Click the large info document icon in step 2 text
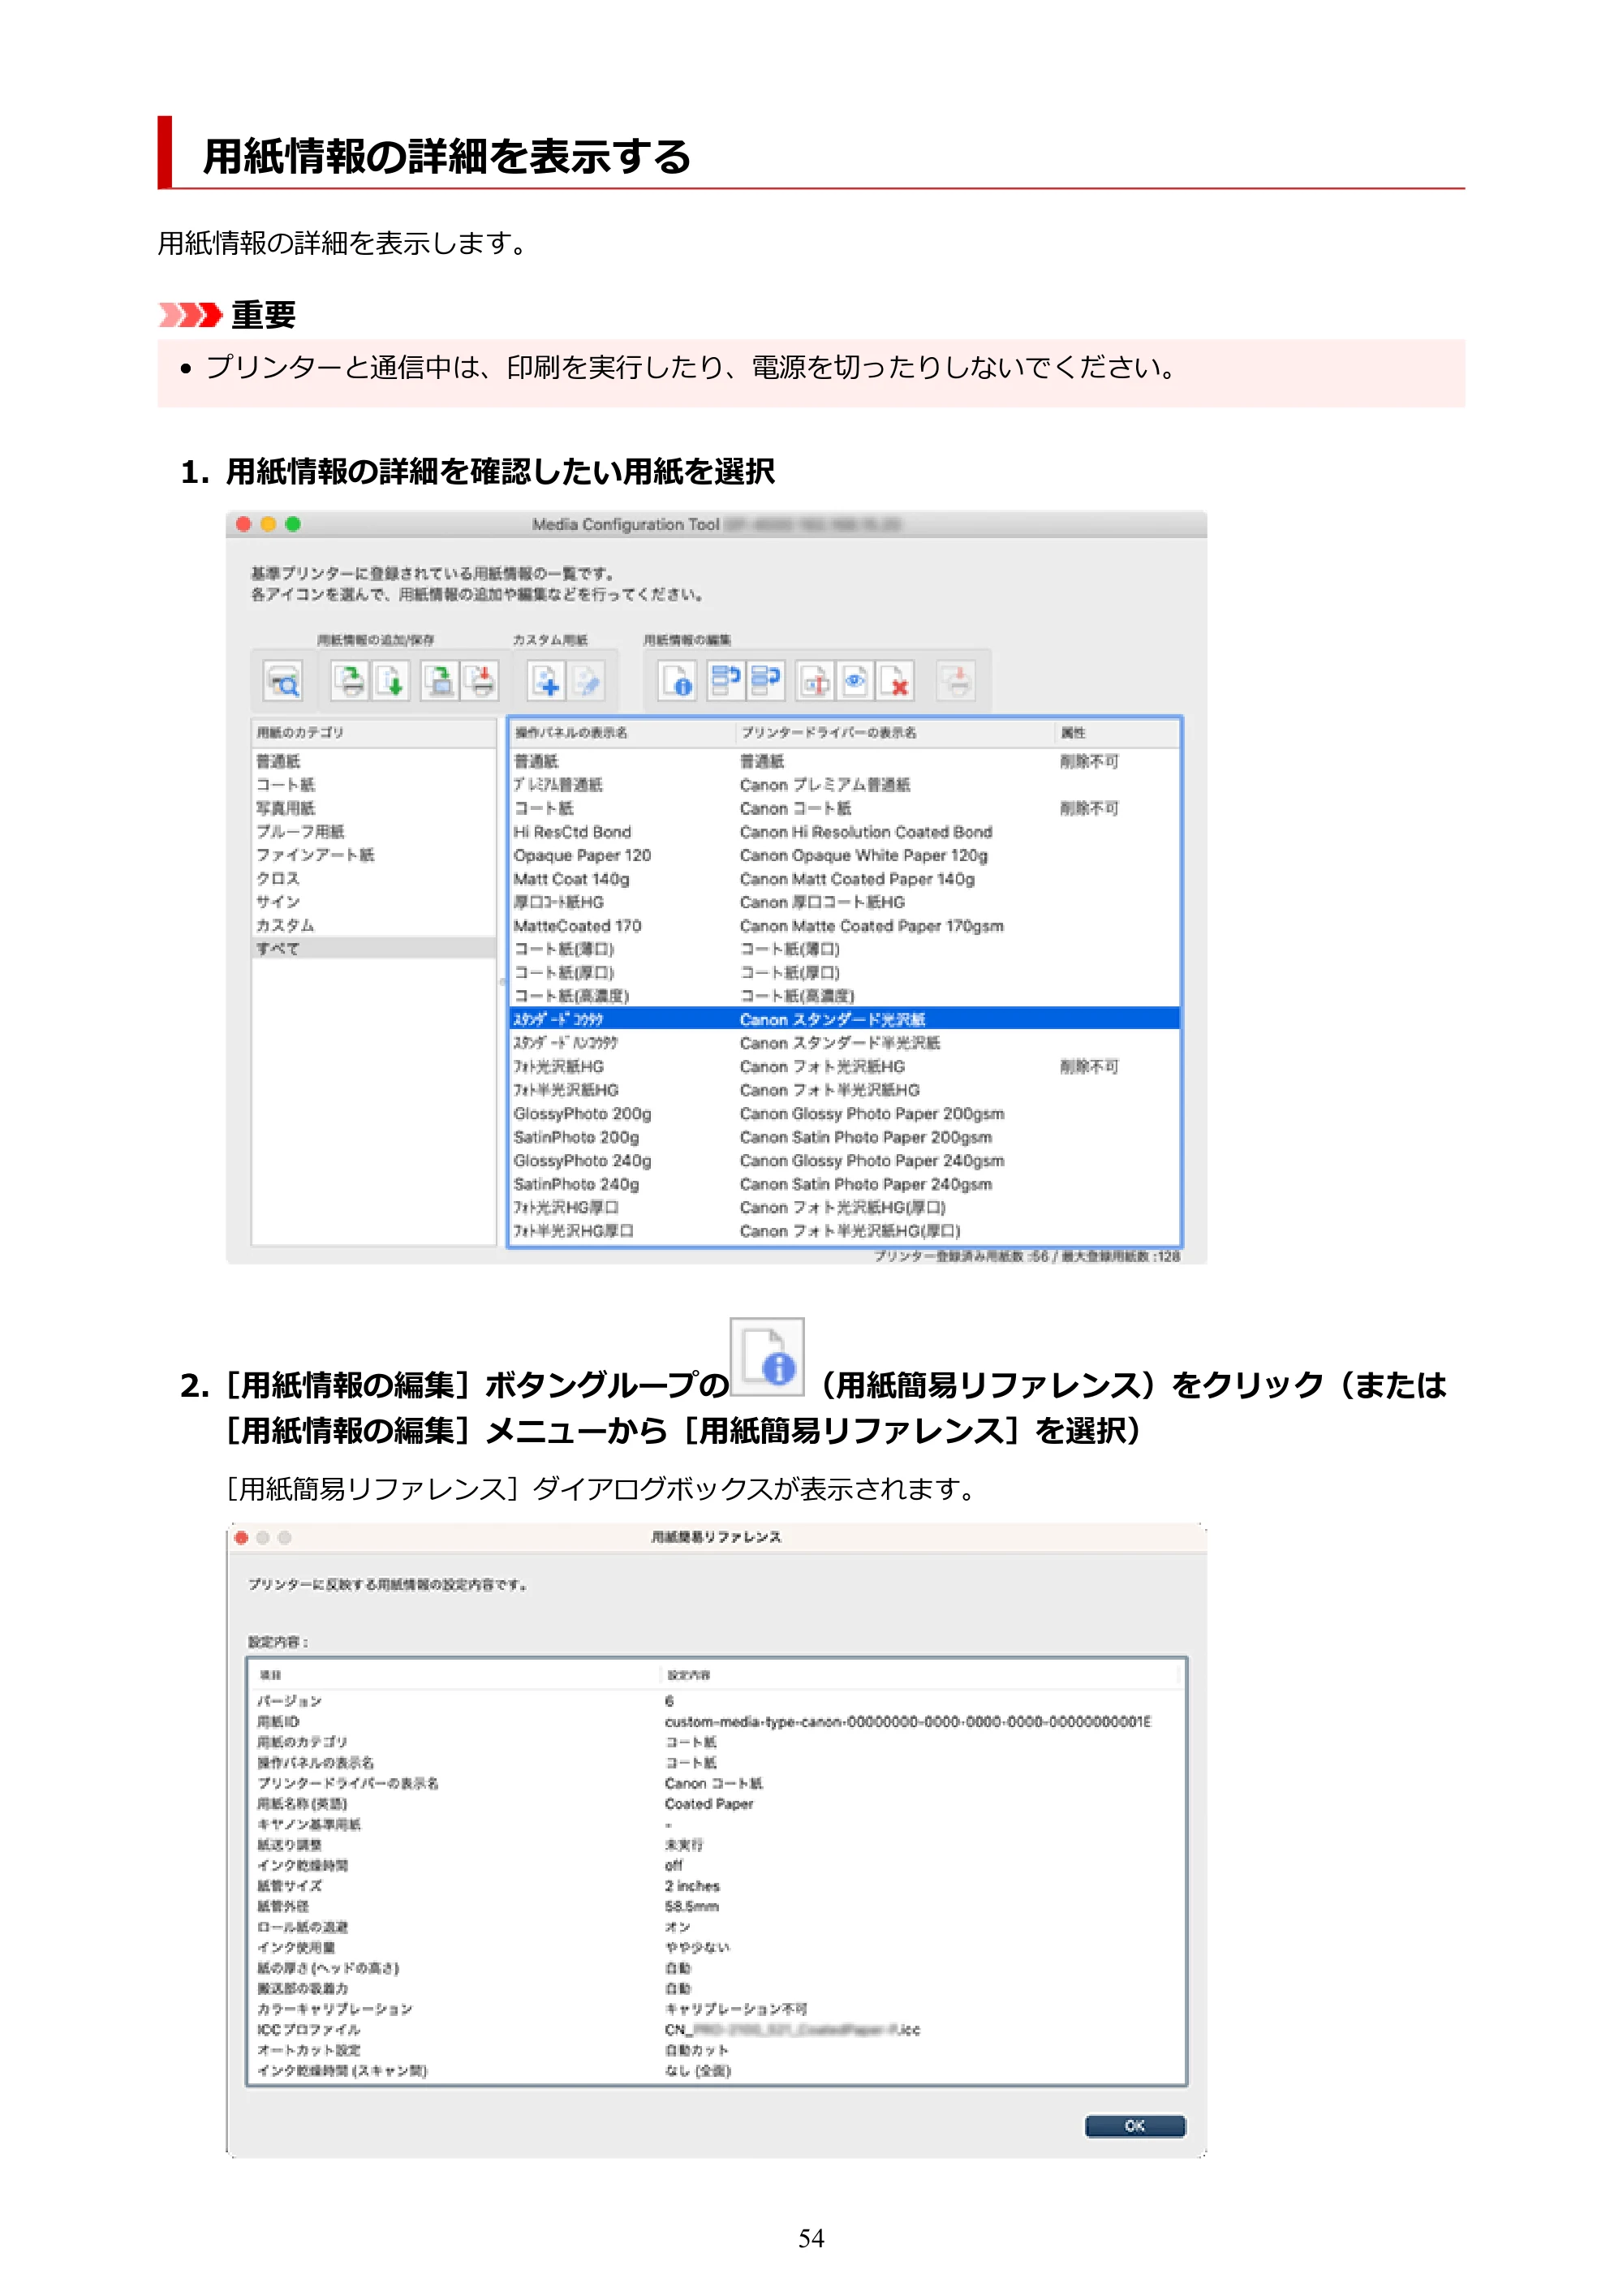This screenshot has height=2296, width=1623. click(x=767, y=1357)
